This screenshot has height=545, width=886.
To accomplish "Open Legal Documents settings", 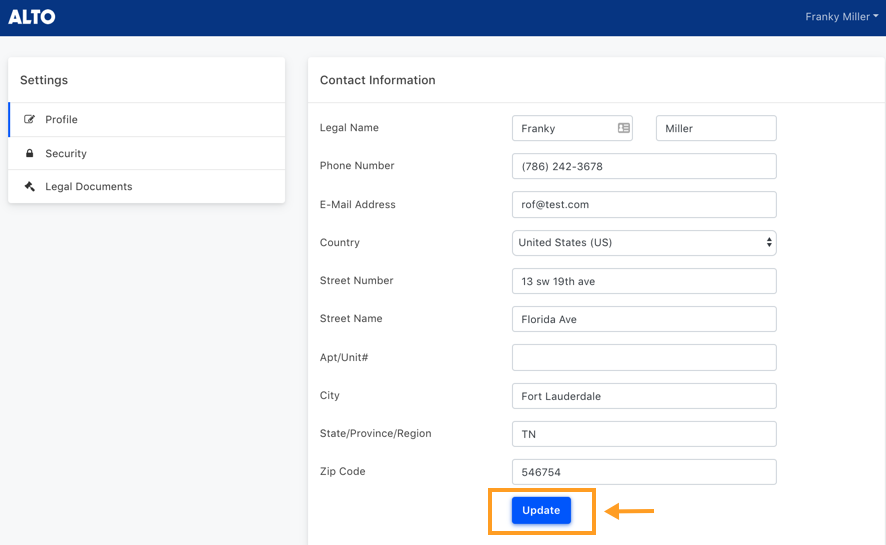I will (146, 186).
